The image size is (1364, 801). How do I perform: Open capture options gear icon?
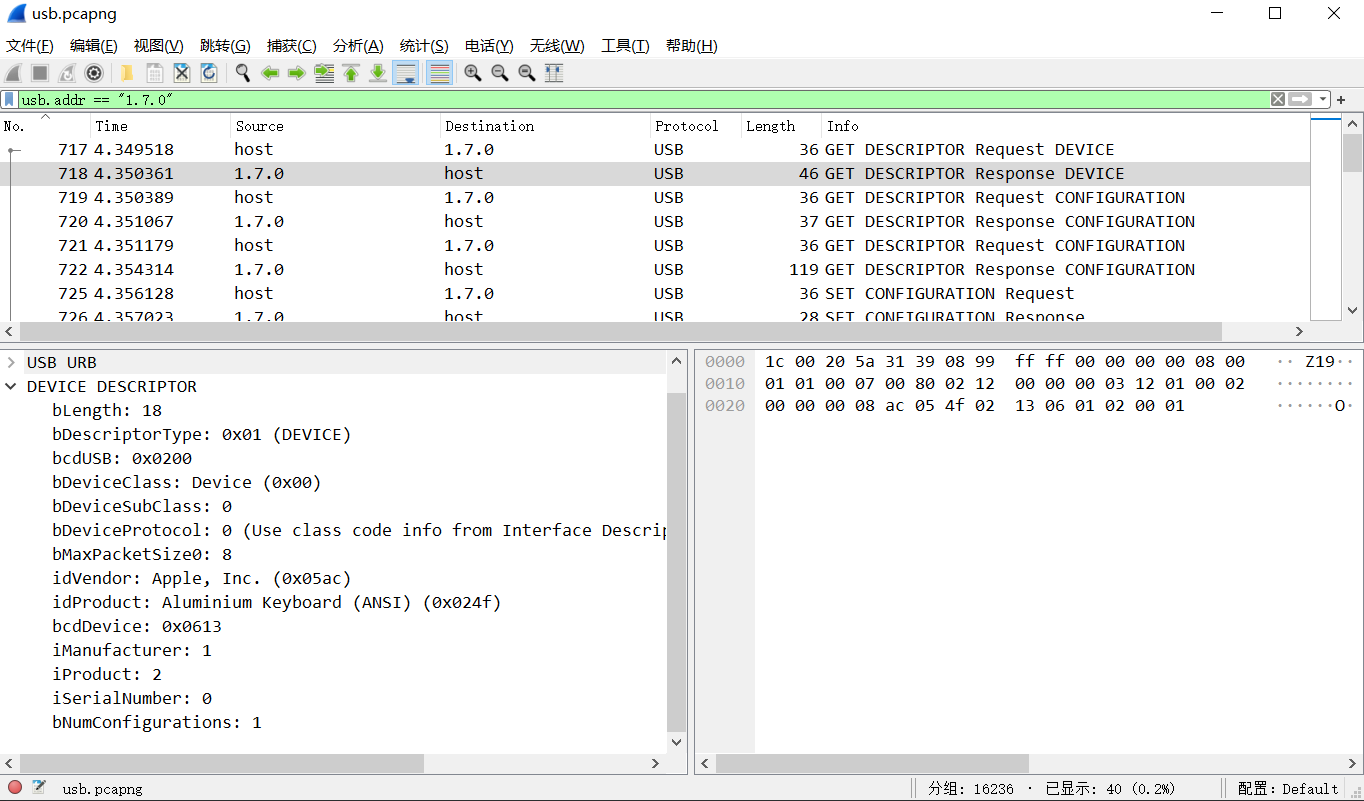[x=94, y=73]
